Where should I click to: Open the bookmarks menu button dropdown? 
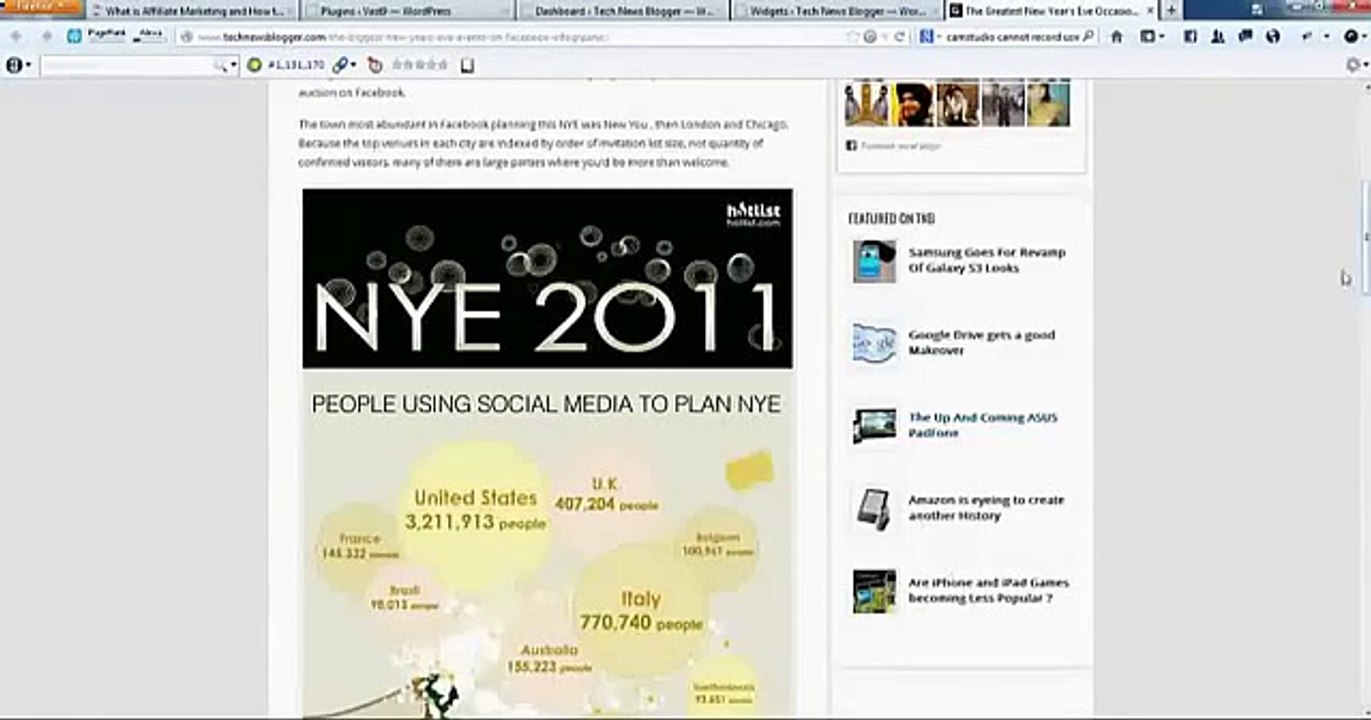tap(1153, 37)
